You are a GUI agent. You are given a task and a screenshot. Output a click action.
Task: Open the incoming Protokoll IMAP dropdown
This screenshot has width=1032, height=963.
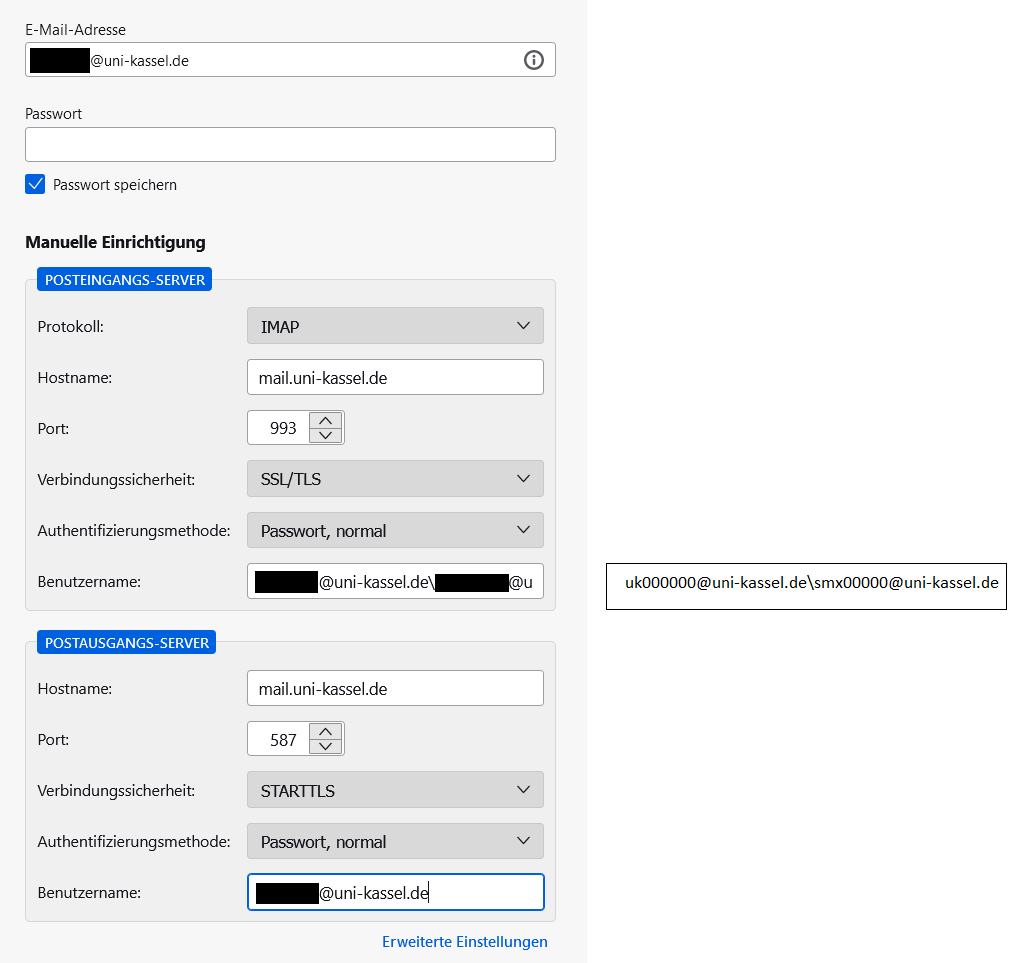point(395,326)
